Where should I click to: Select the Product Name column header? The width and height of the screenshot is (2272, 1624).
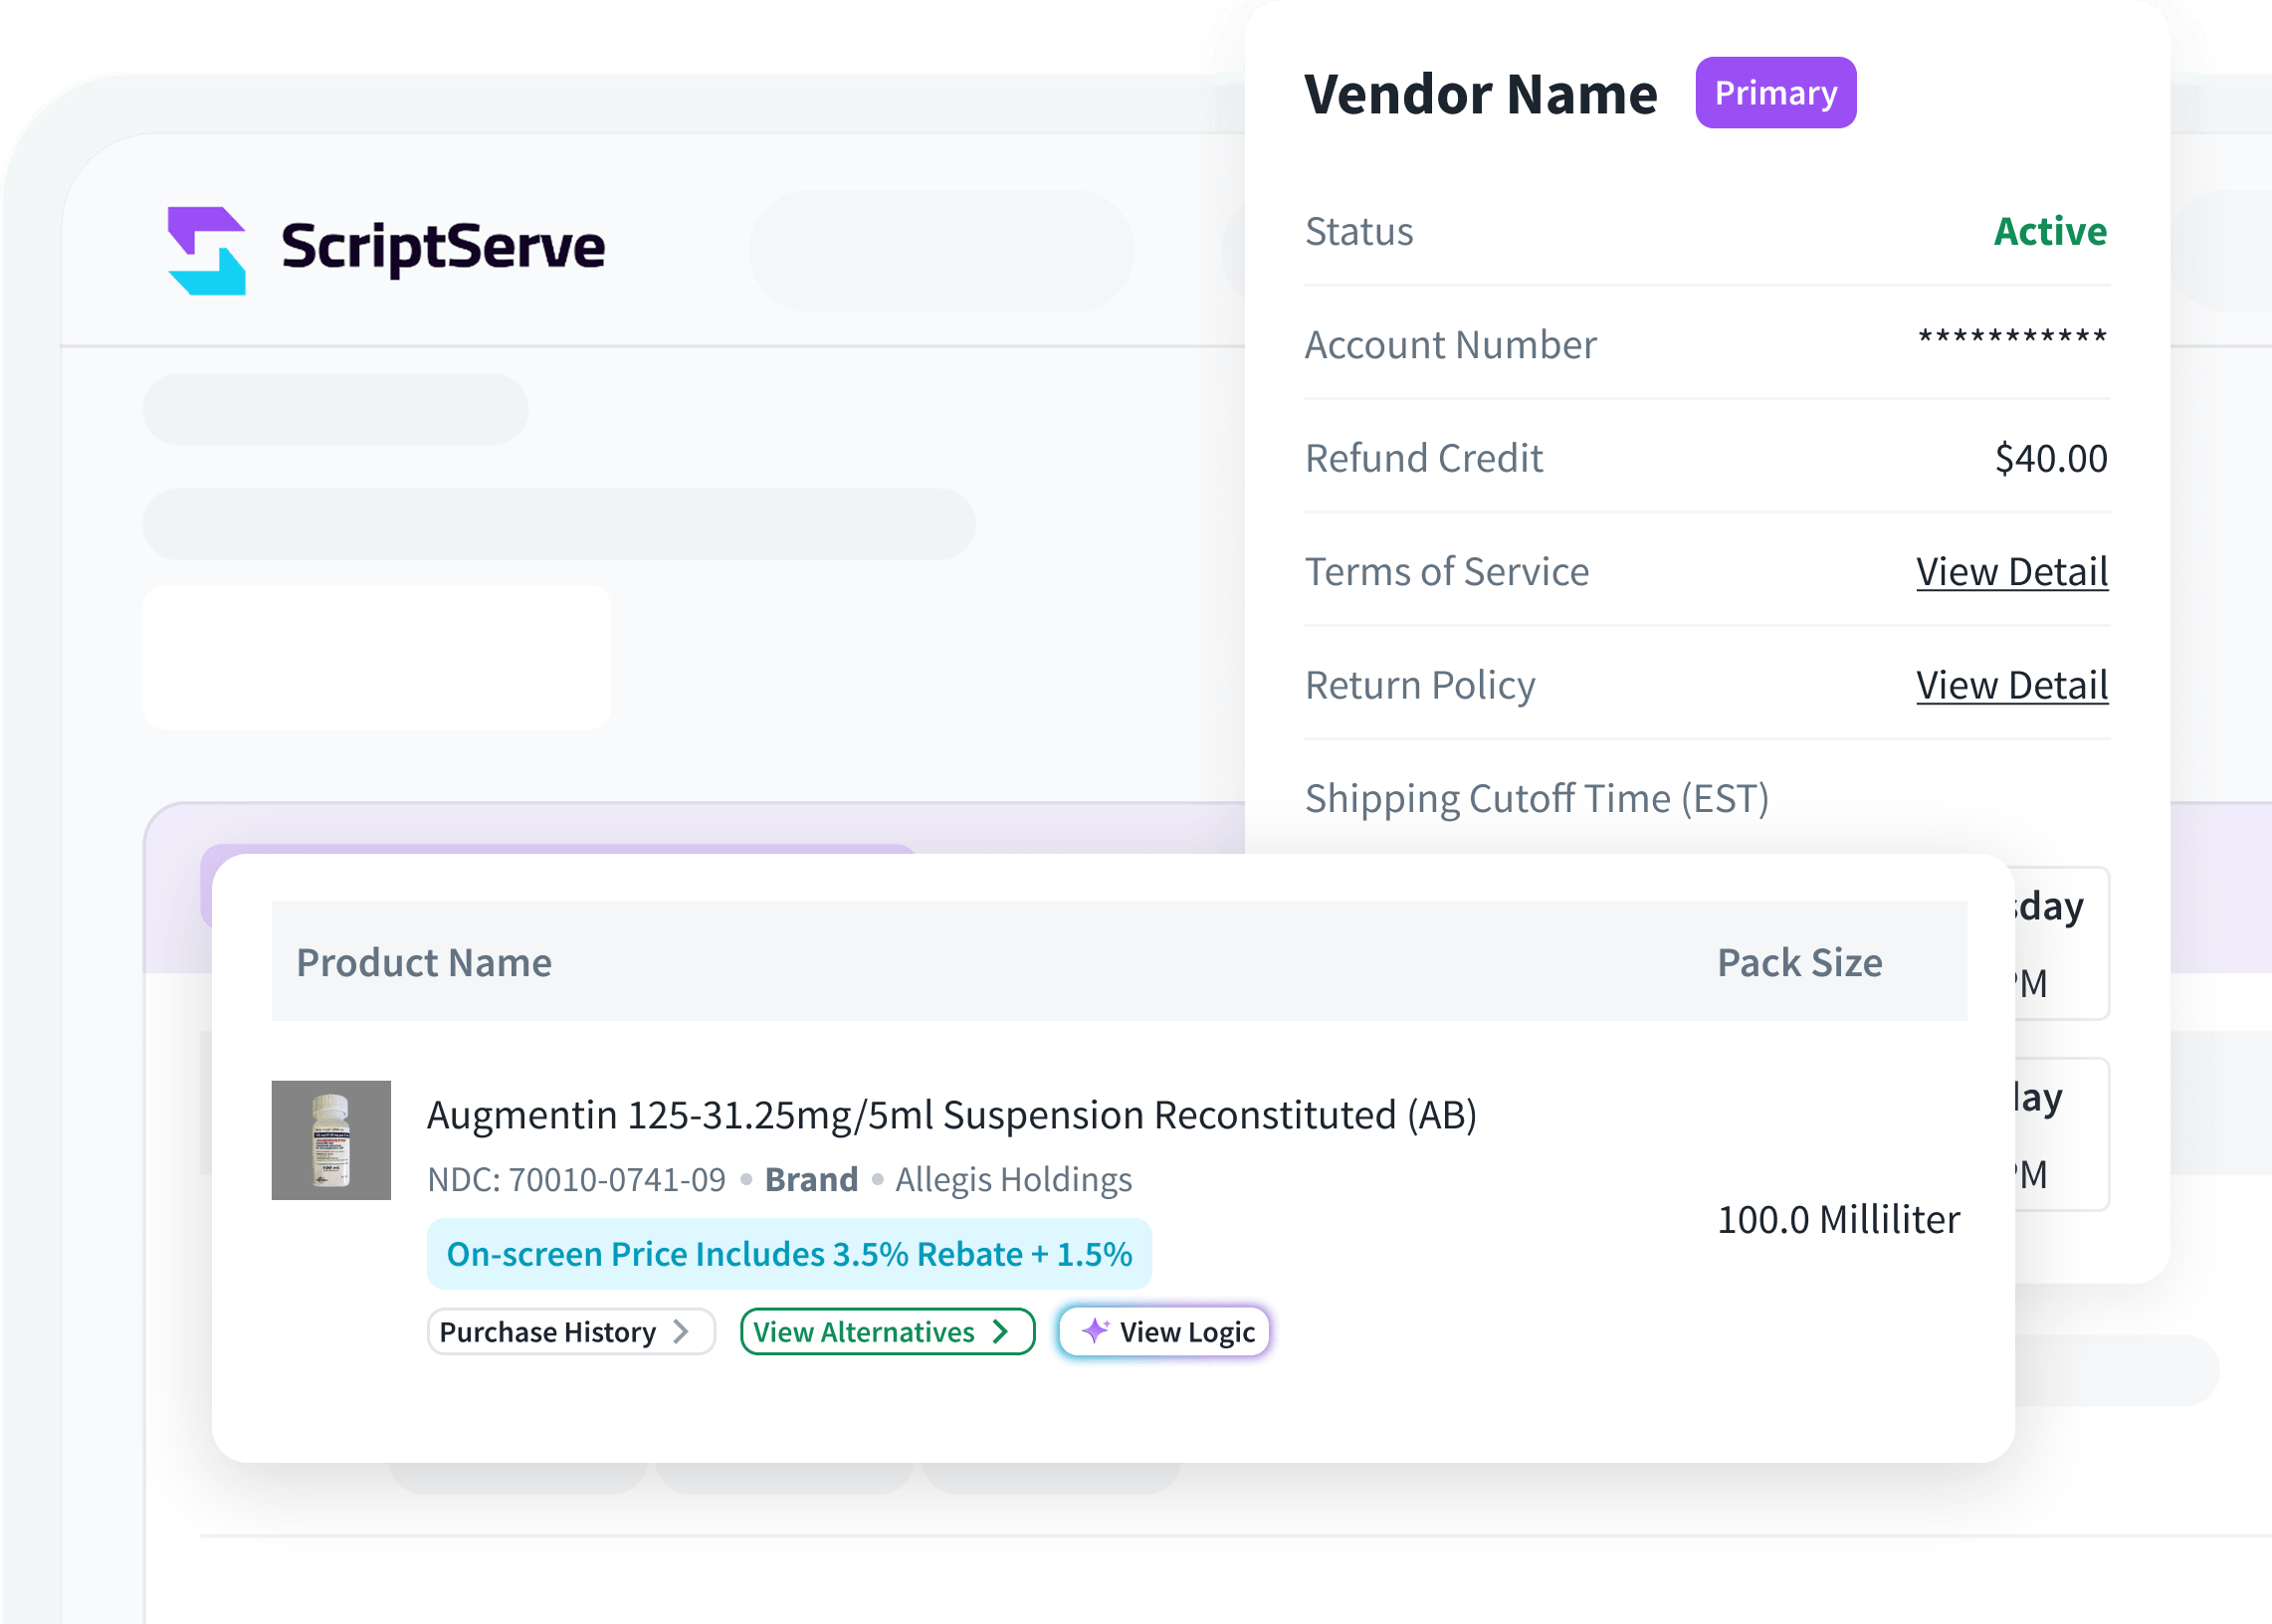pos(423,962)
